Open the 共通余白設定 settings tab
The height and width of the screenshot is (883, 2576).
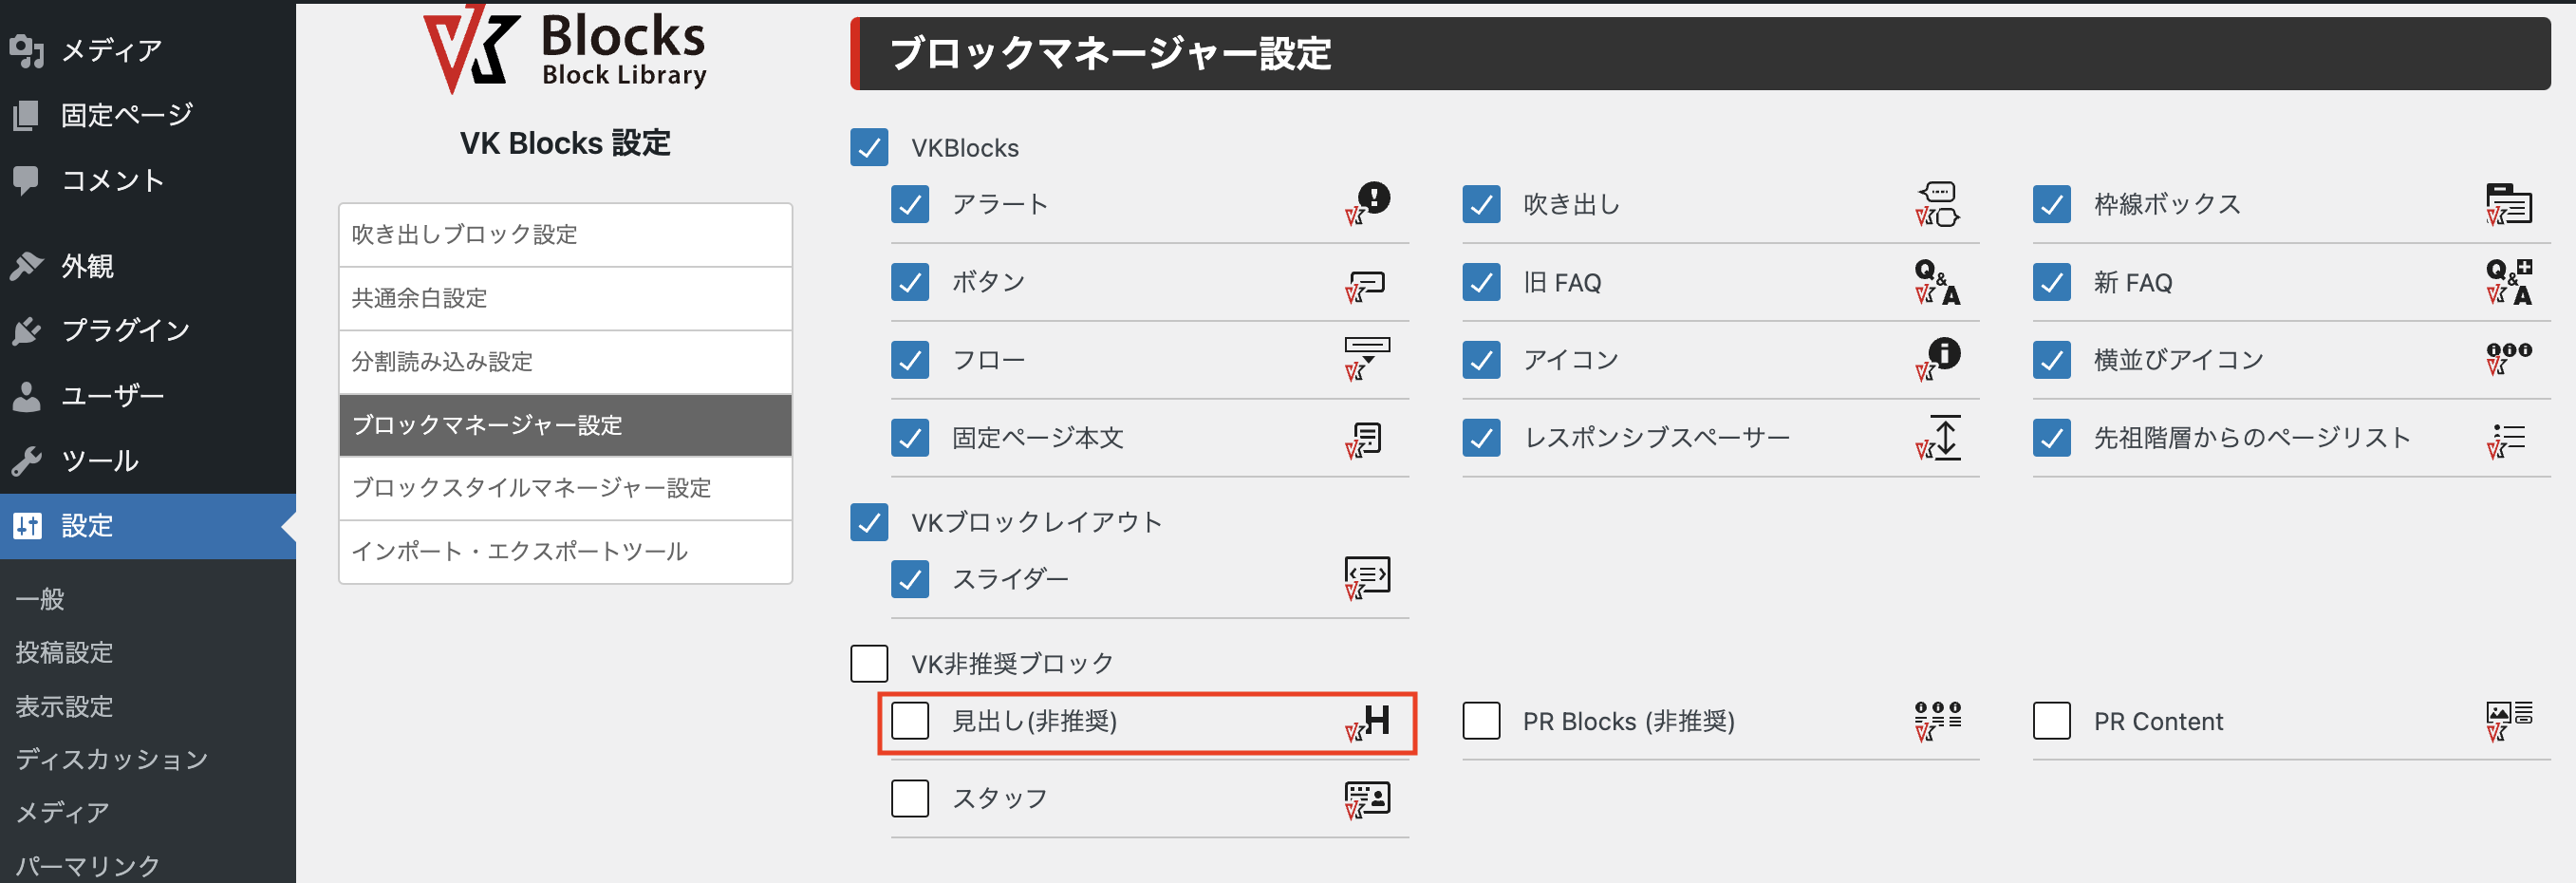[565, 298]
